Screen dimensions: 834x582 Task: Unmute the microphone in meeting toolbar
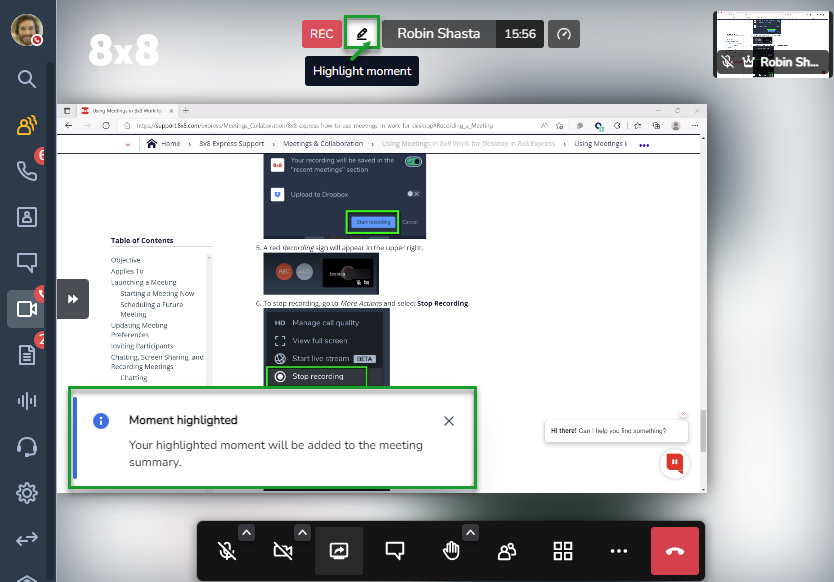tap(227, 551)
